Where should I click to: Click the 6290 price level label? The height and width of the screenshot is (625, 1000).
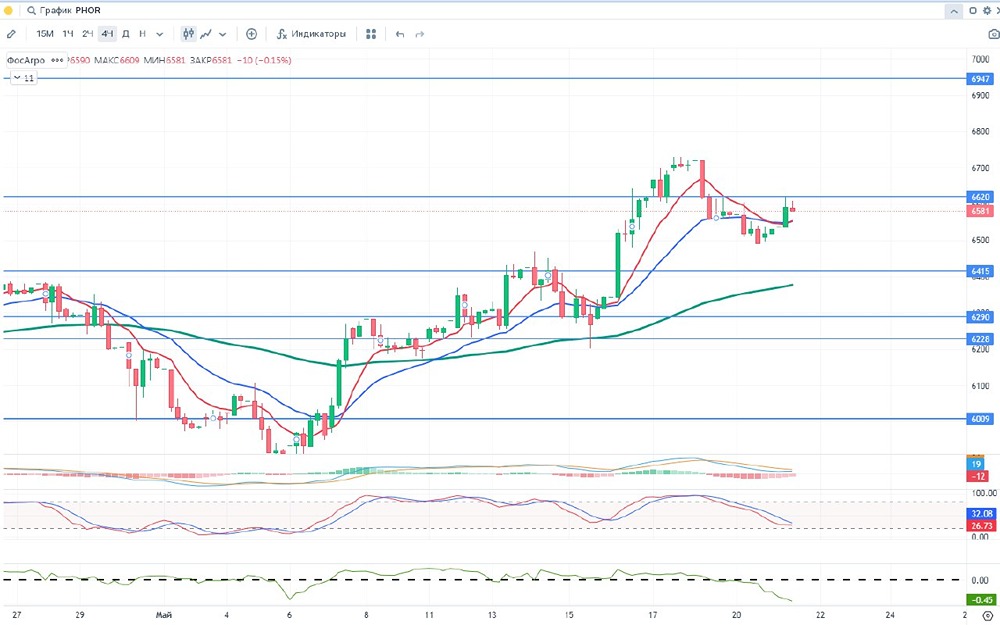(x=980, y=317)
